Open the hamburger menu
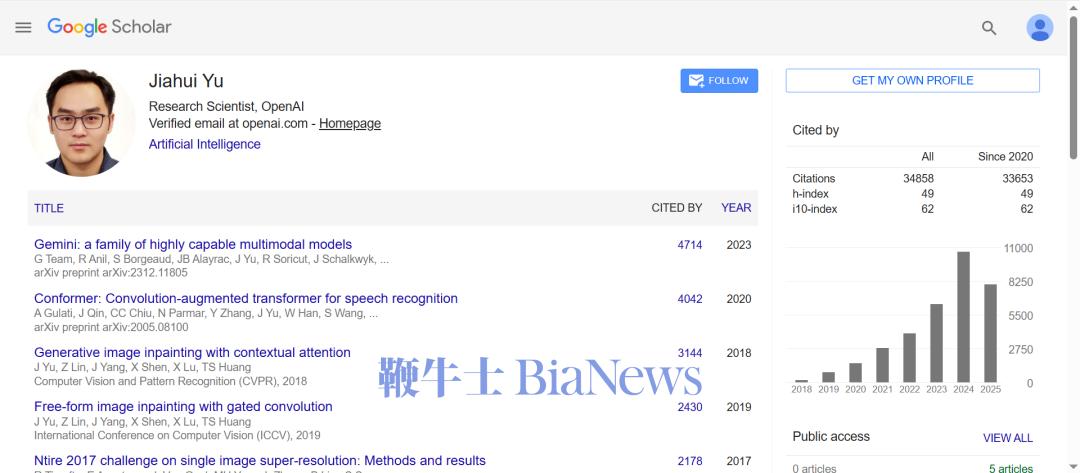 [23, 28]
